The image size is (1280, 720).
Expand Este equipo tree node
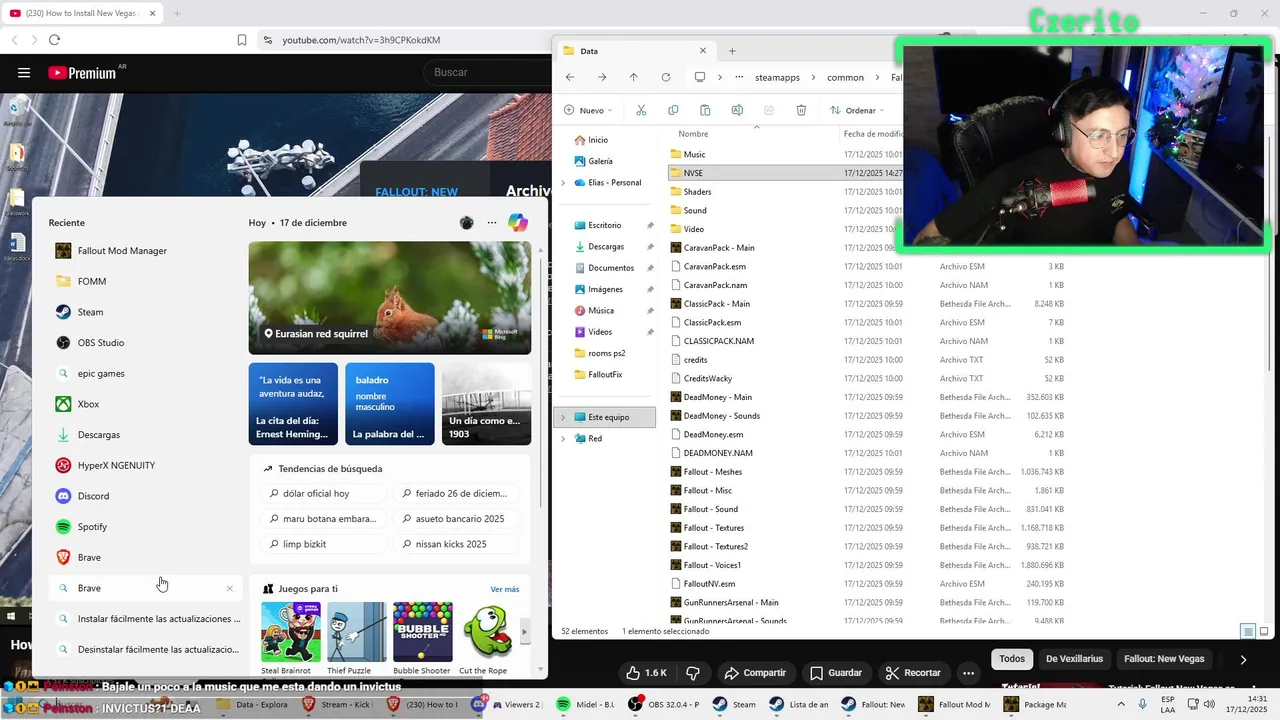[x=563, y=417]
